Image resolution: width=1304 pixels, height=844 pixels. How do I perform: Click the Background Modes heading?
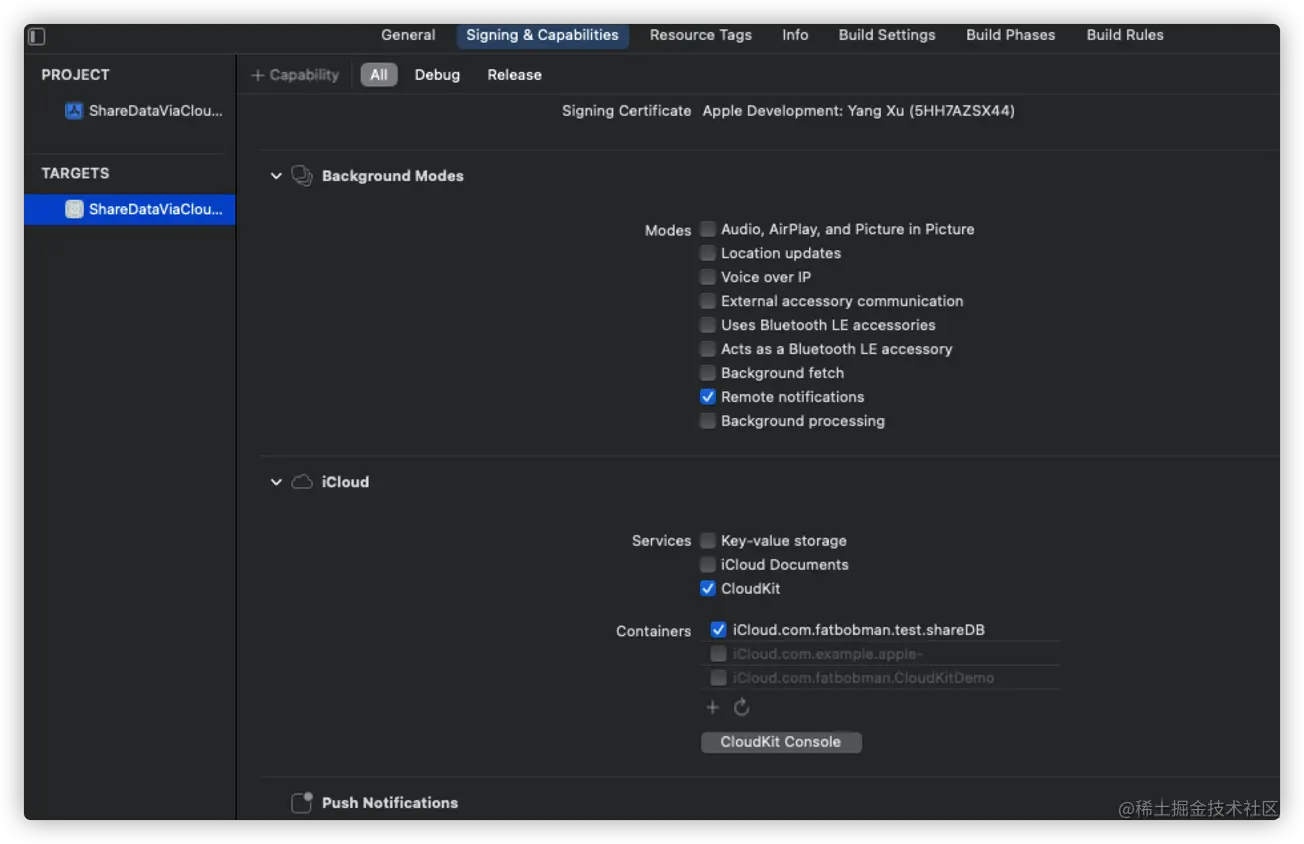pyautogui.click(x=393, y=176)
